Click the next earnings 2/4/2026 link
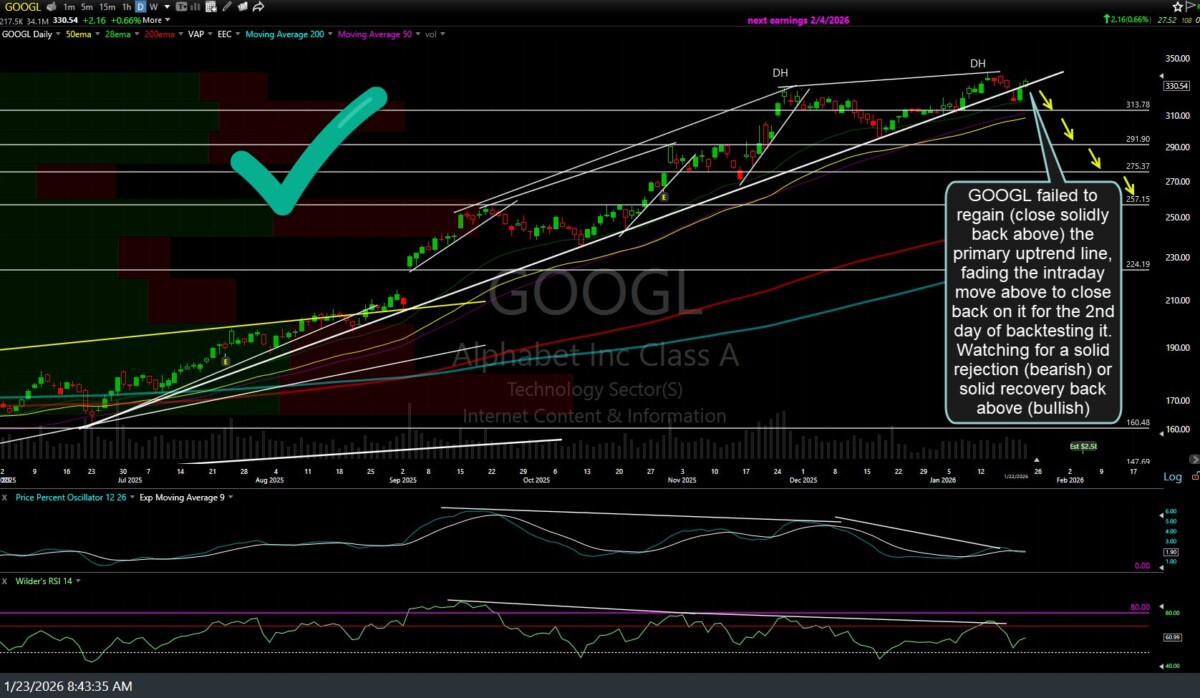1200x698 pixels. pos(798,20)
